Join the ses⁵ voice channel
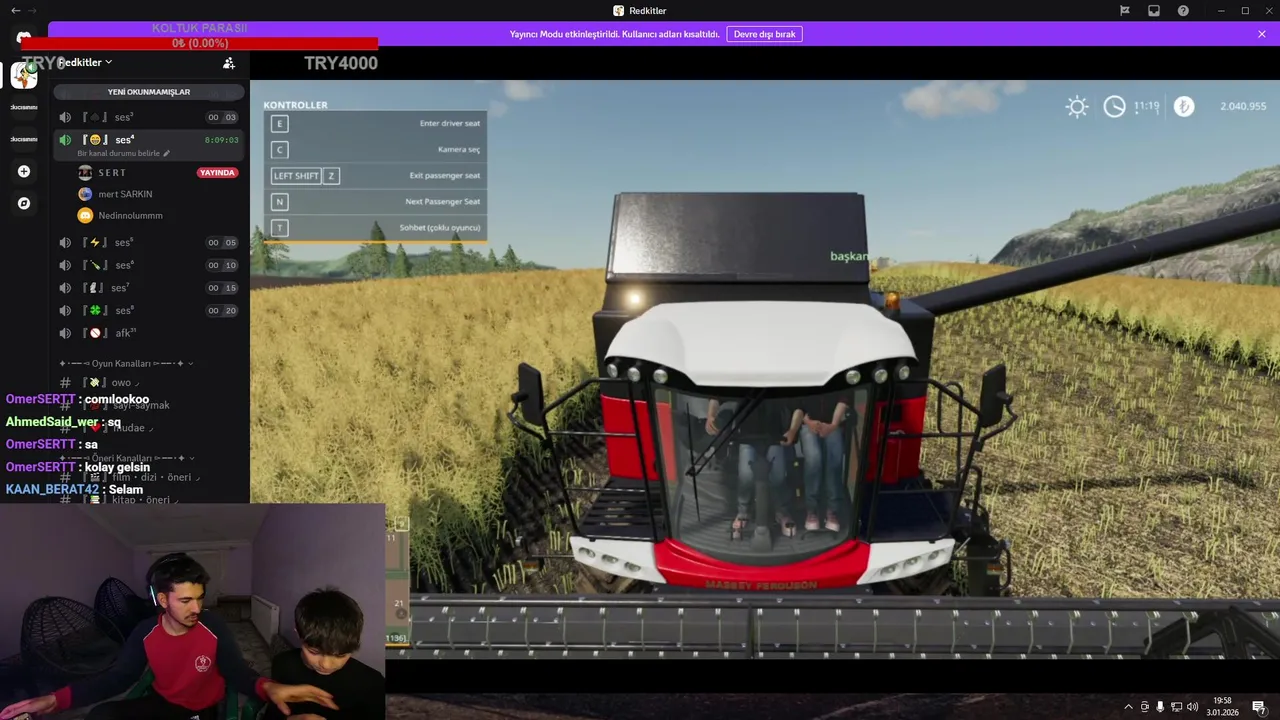The height and width of the screenshot is (720, 1280). point(149,242)
